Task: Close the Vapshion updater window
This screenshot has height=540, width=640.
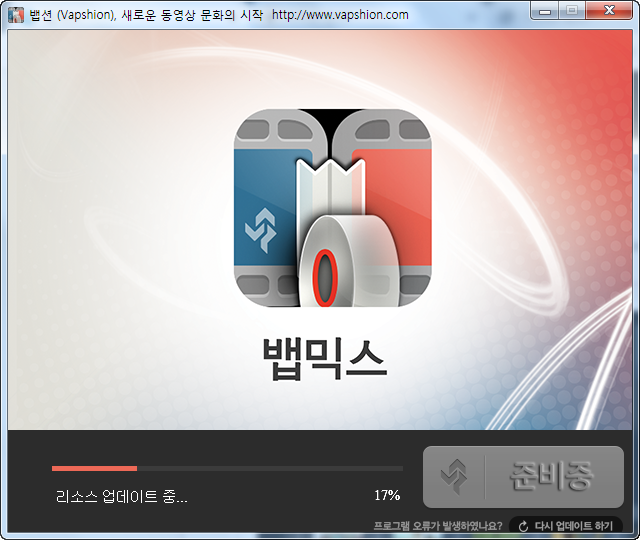Action: (x=609, y=11)
